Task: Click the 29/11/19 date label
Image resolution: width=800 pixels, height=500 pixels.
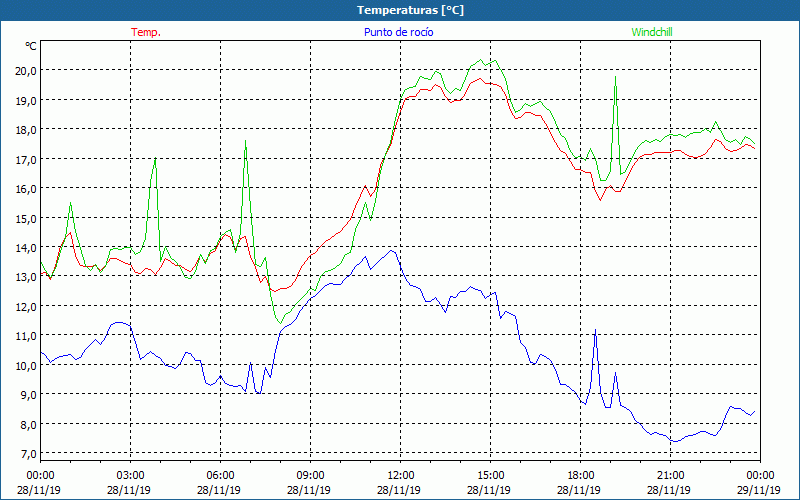Action: pyautogui.click(x=759, y=490)
